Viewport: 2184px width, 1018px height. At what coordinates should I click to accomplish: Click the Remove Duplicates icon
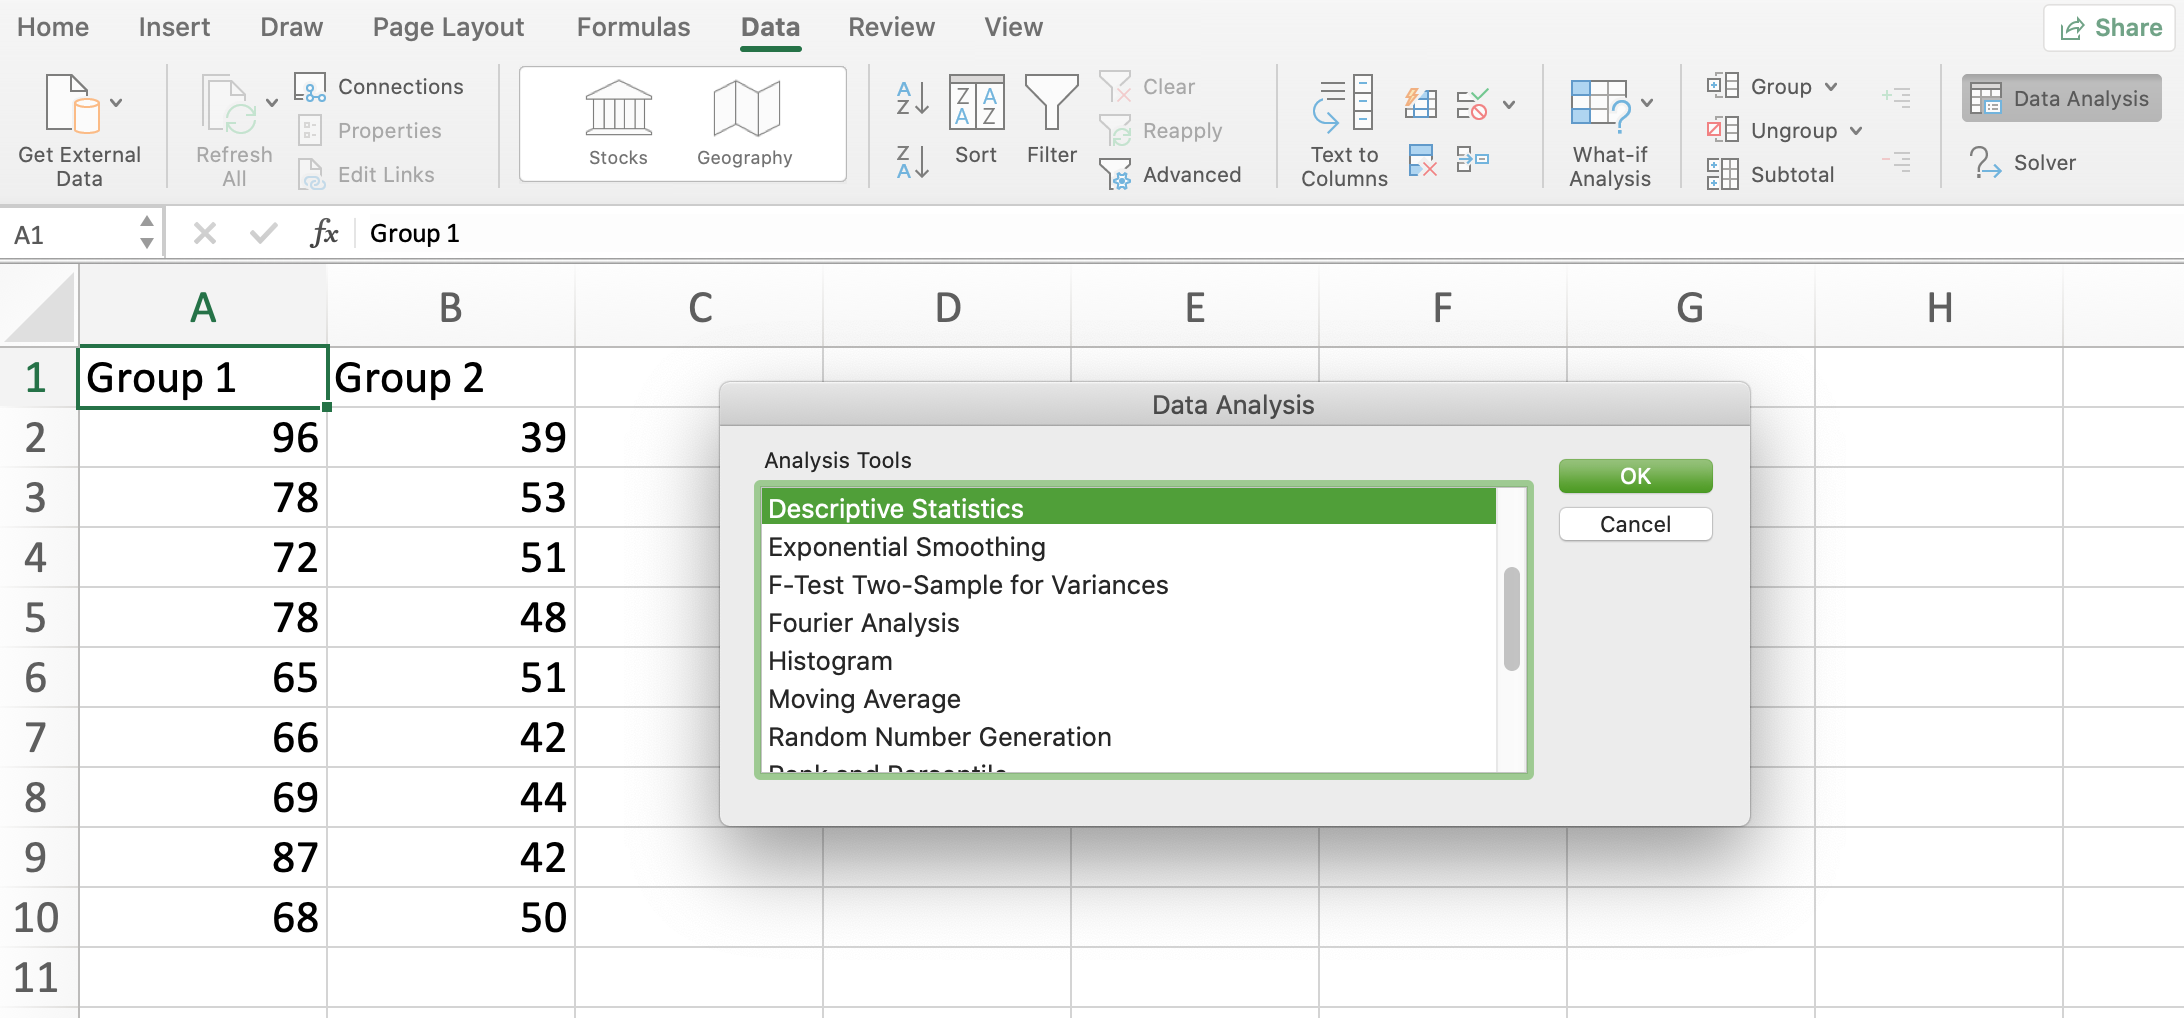coord(1422,159)
